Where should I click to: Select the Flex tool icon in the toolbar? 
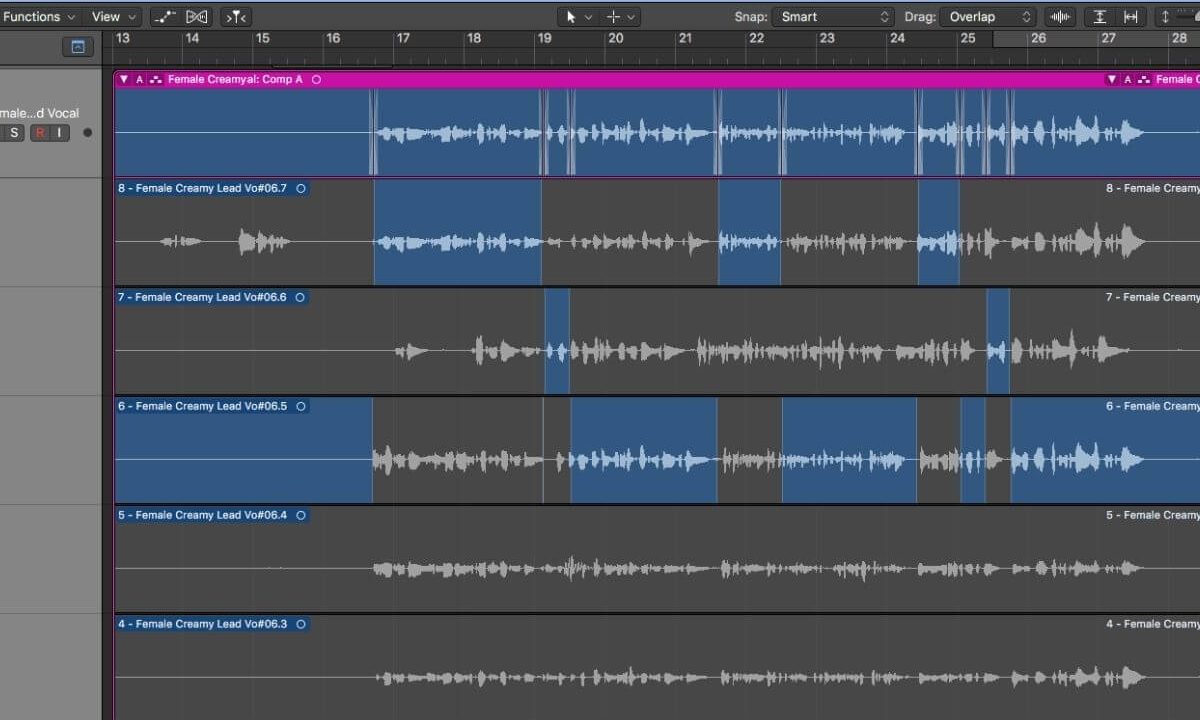coord(164,16)
